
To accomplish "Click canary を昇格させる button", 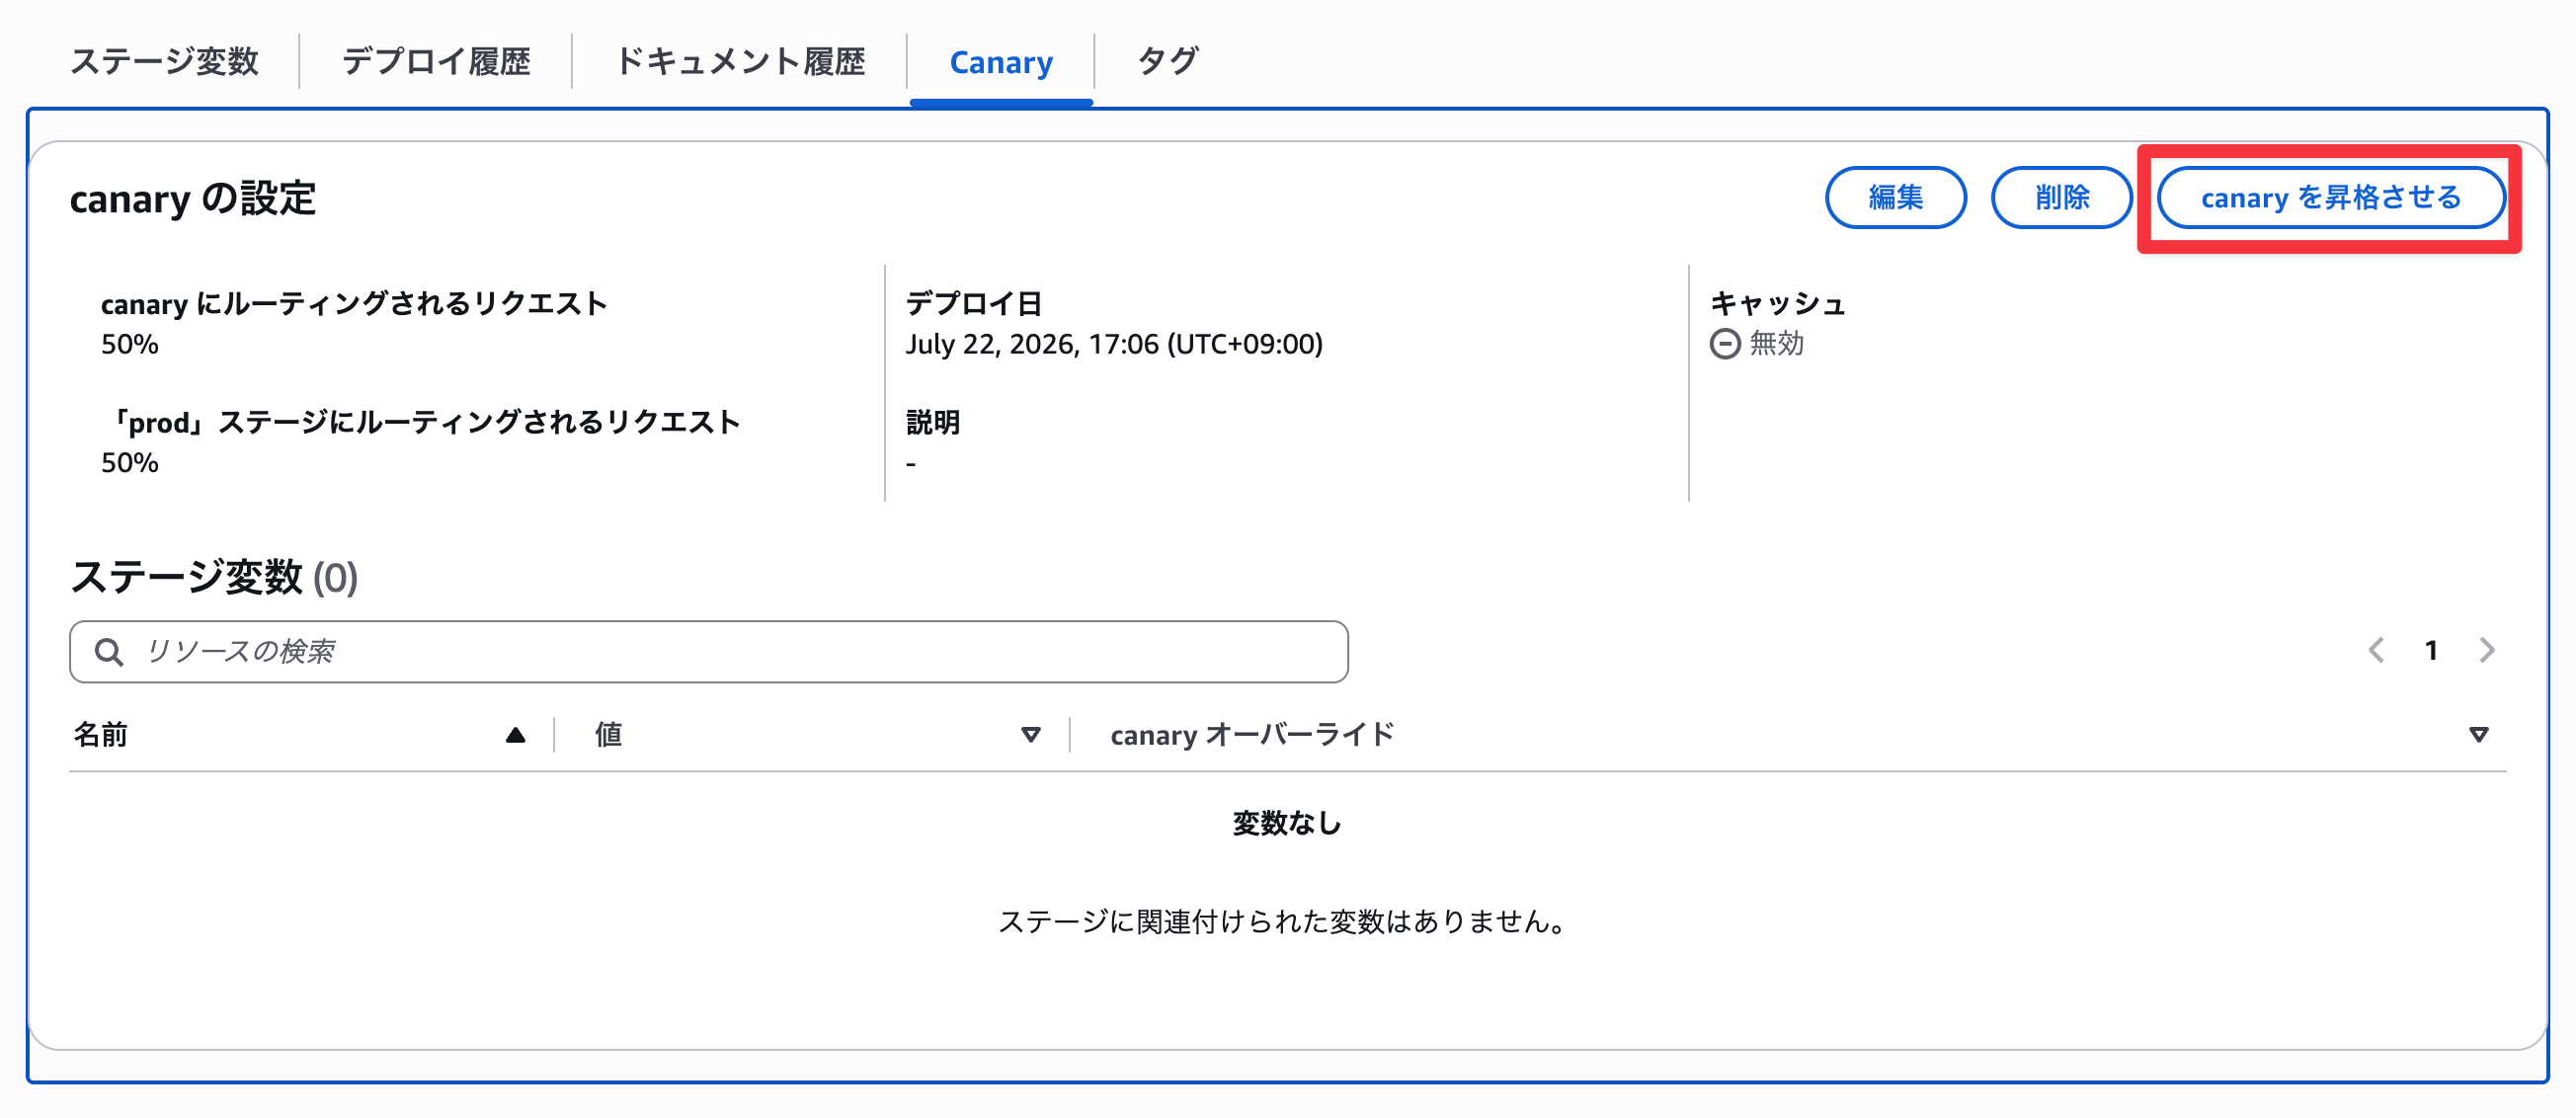I will tap(2330, 198).
